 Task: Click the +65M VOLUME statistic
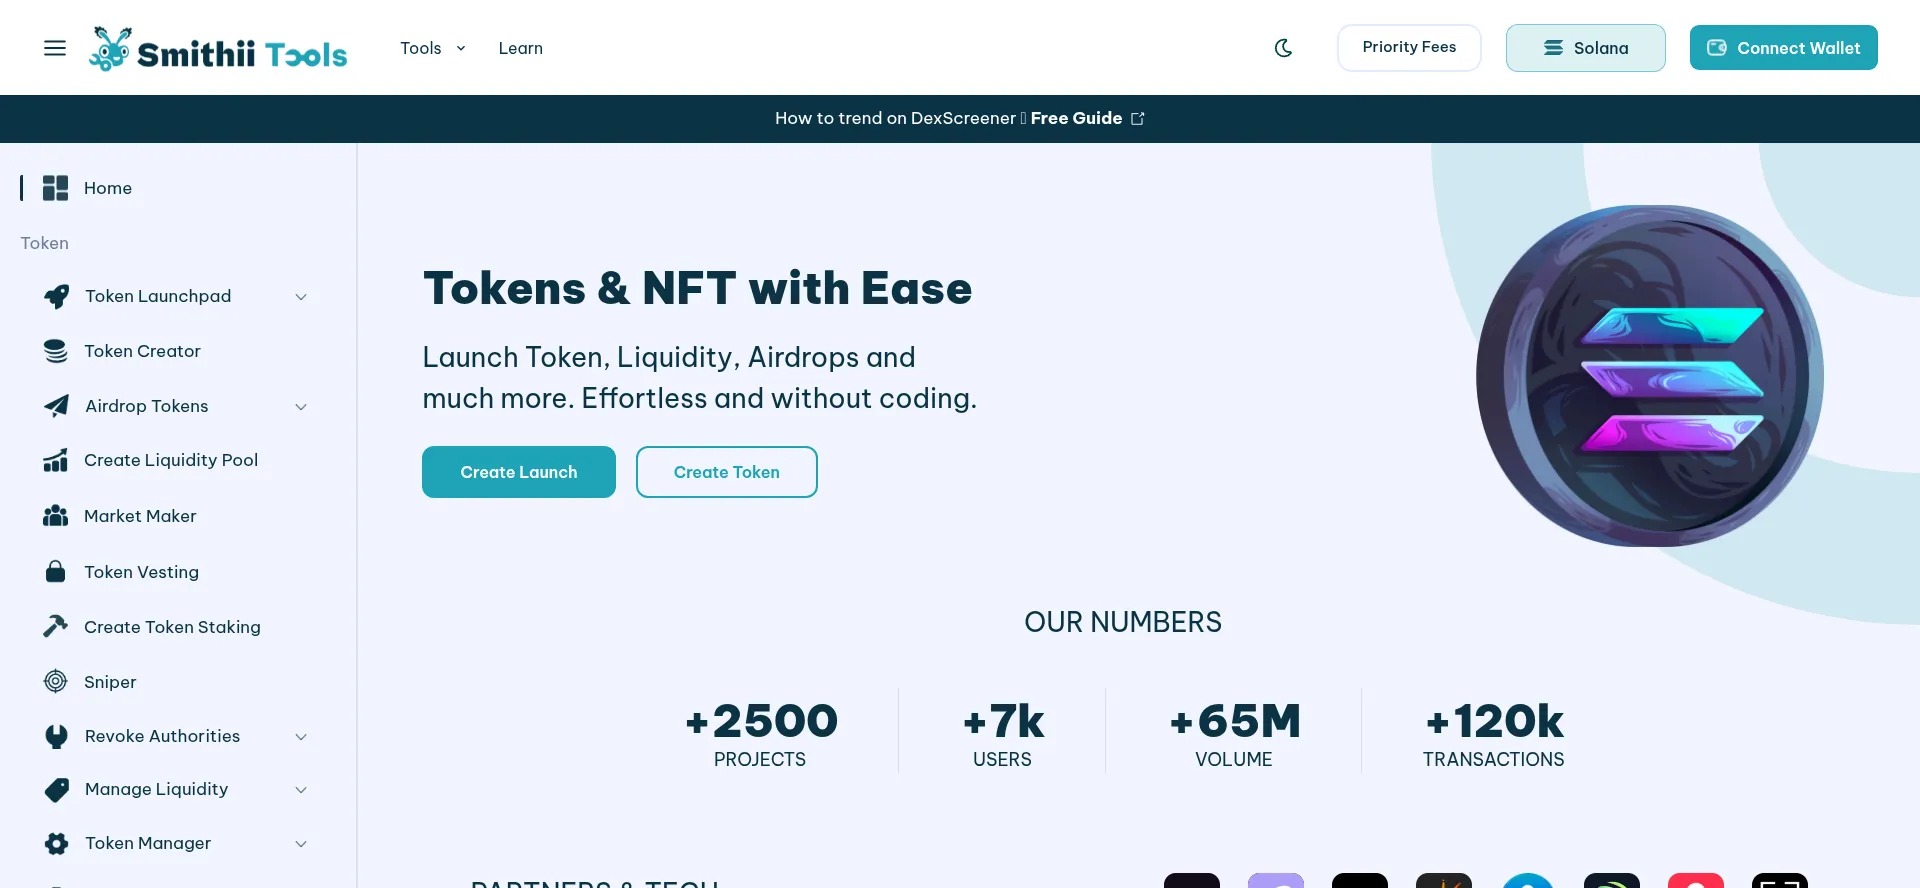click(1234, 733)
